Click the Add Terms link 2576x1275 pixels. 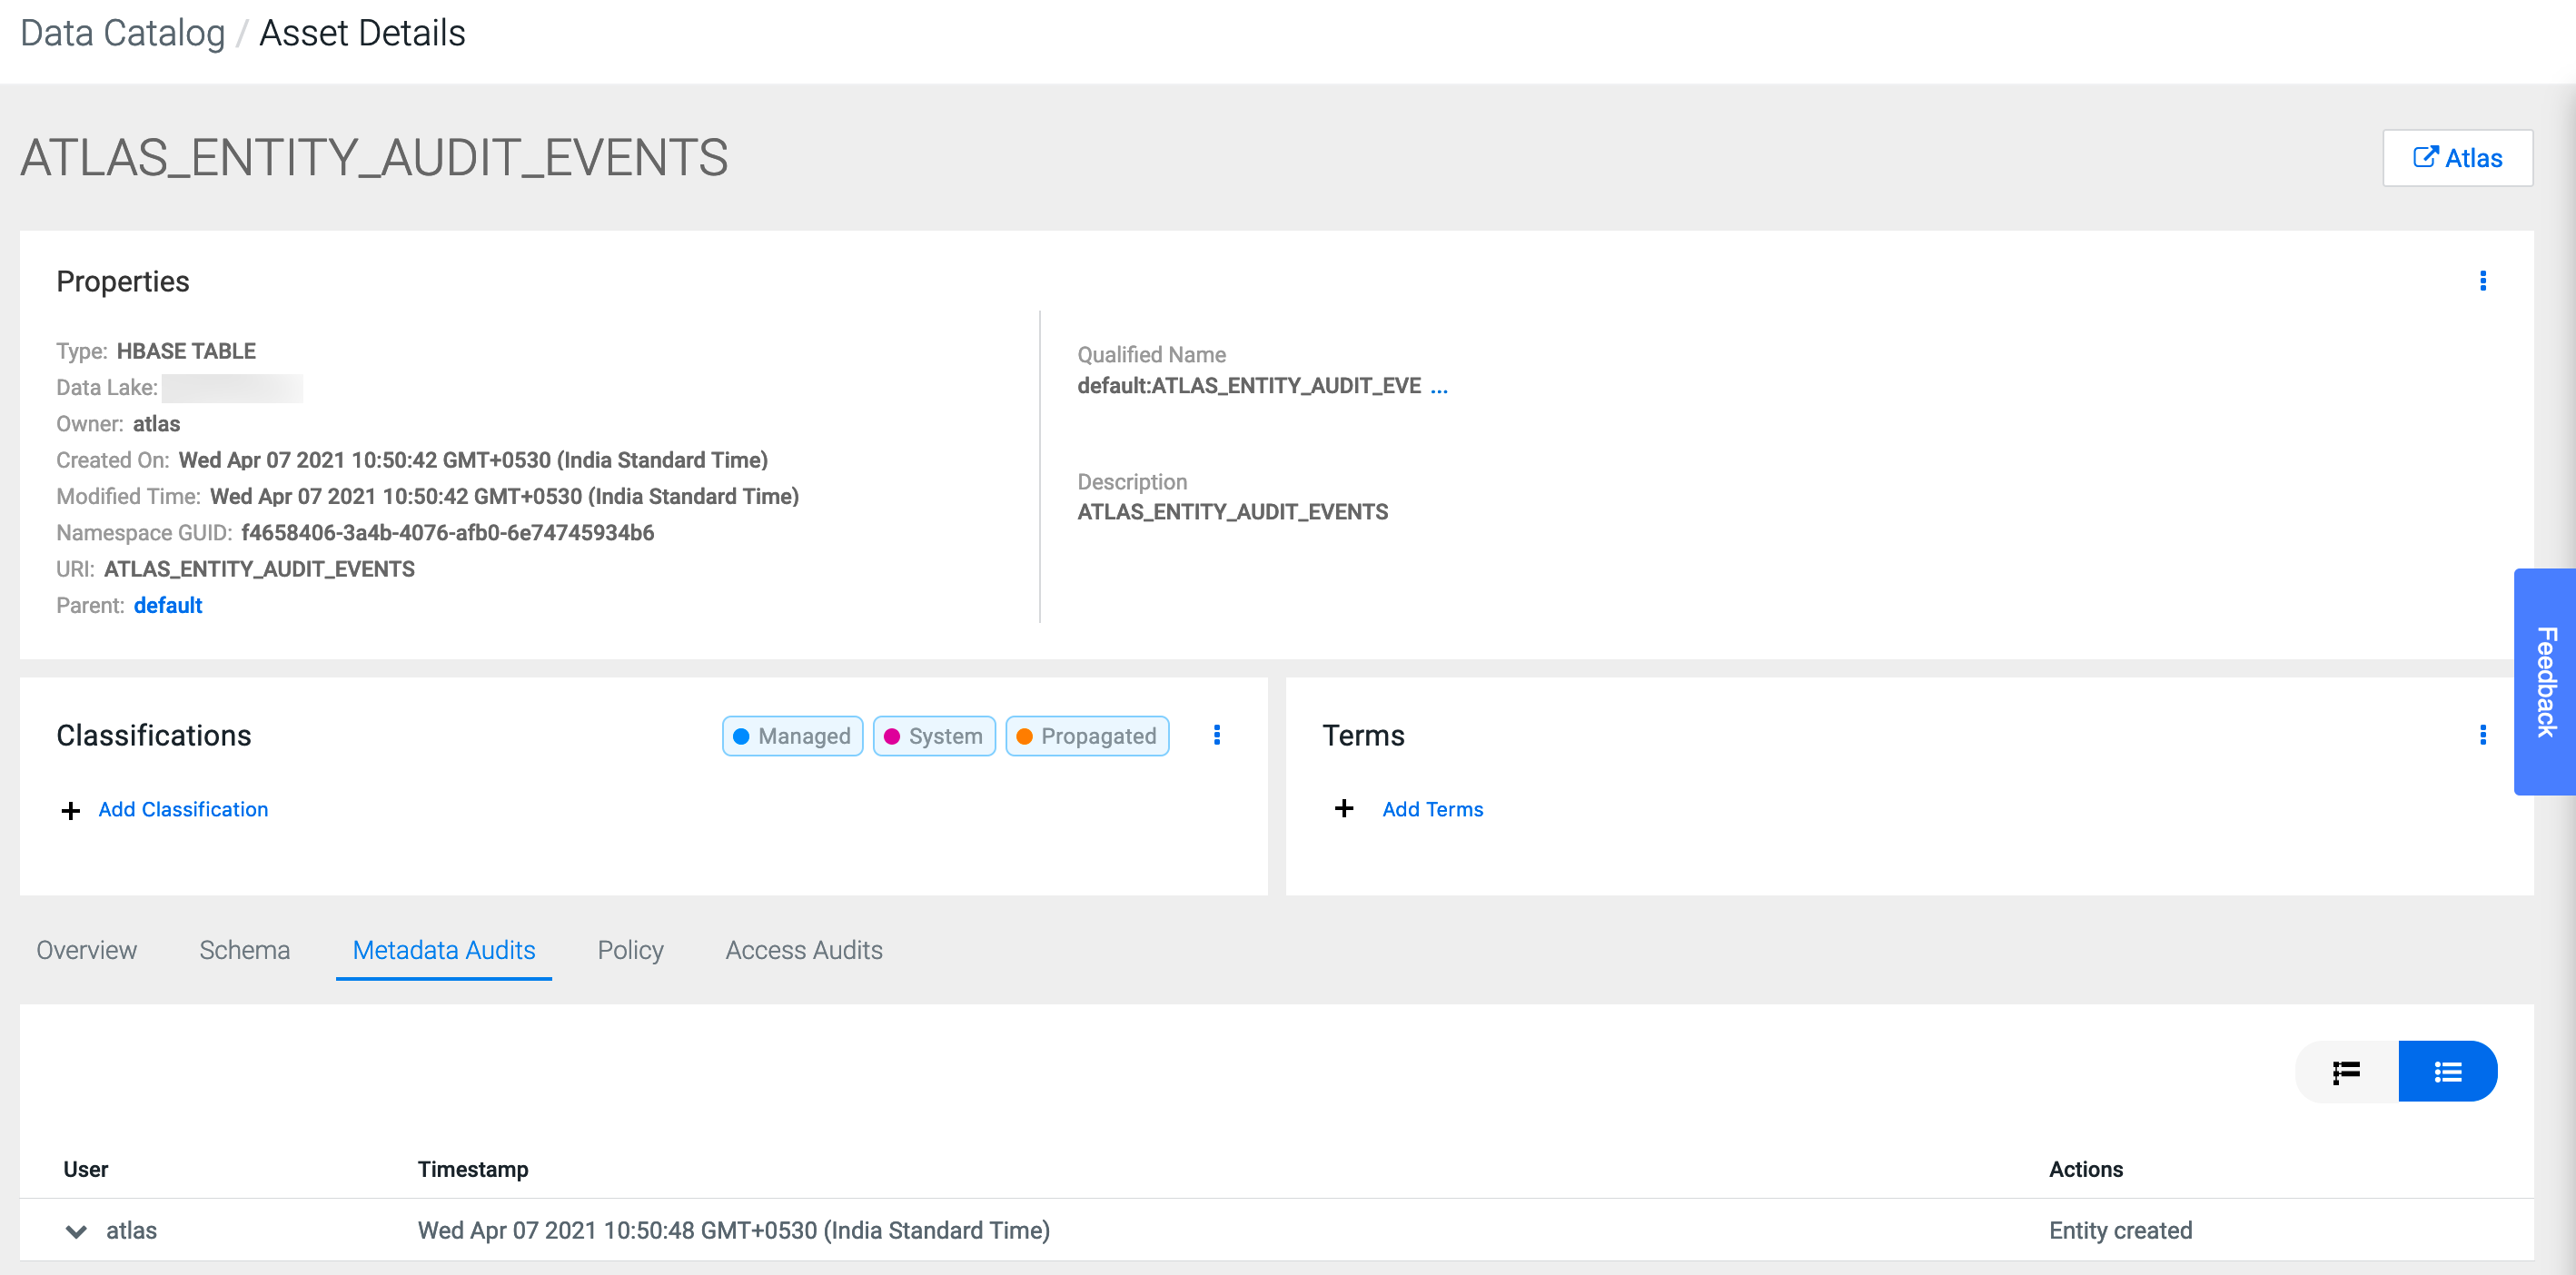click(1432, 809)
